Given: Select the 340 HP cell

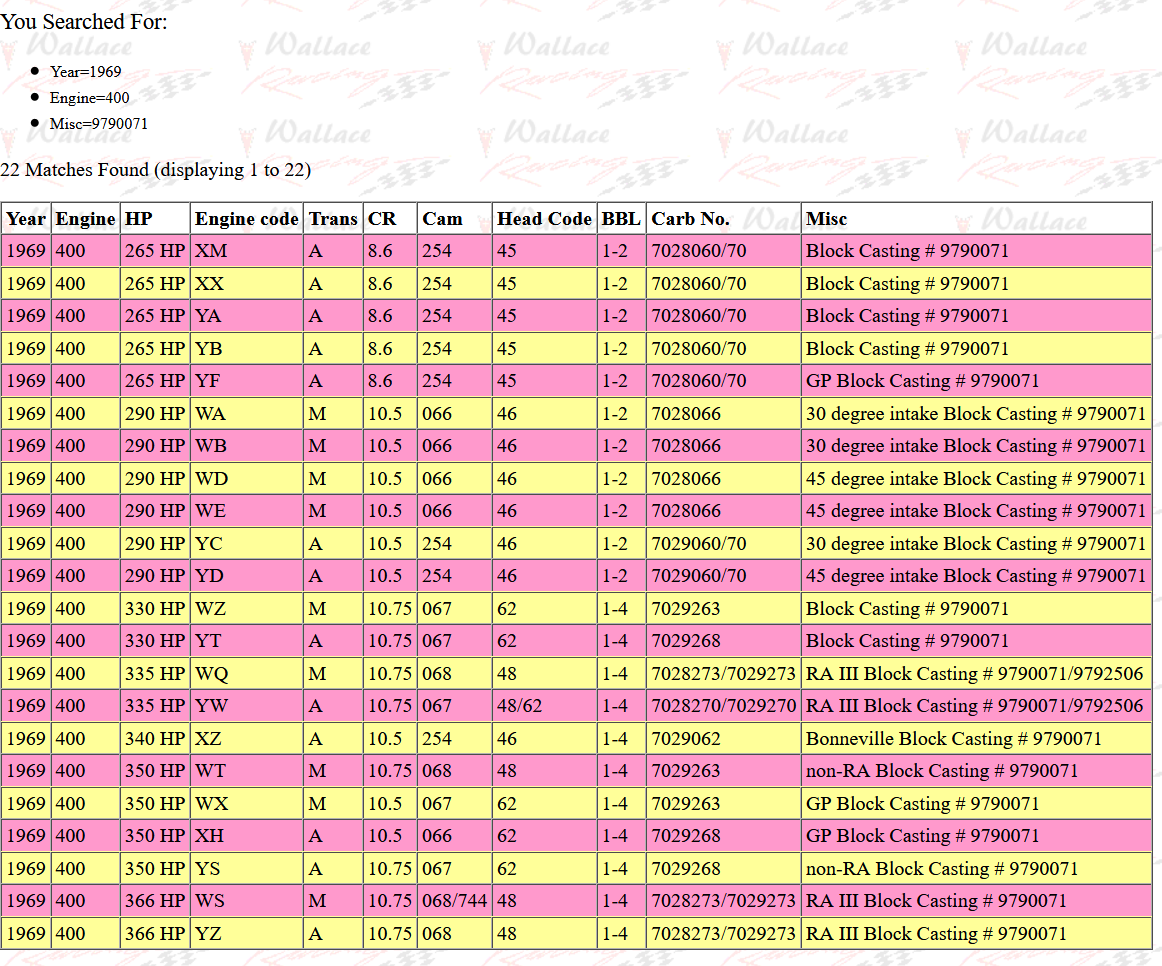Looking at the screenshot, I should click(155, 739).
